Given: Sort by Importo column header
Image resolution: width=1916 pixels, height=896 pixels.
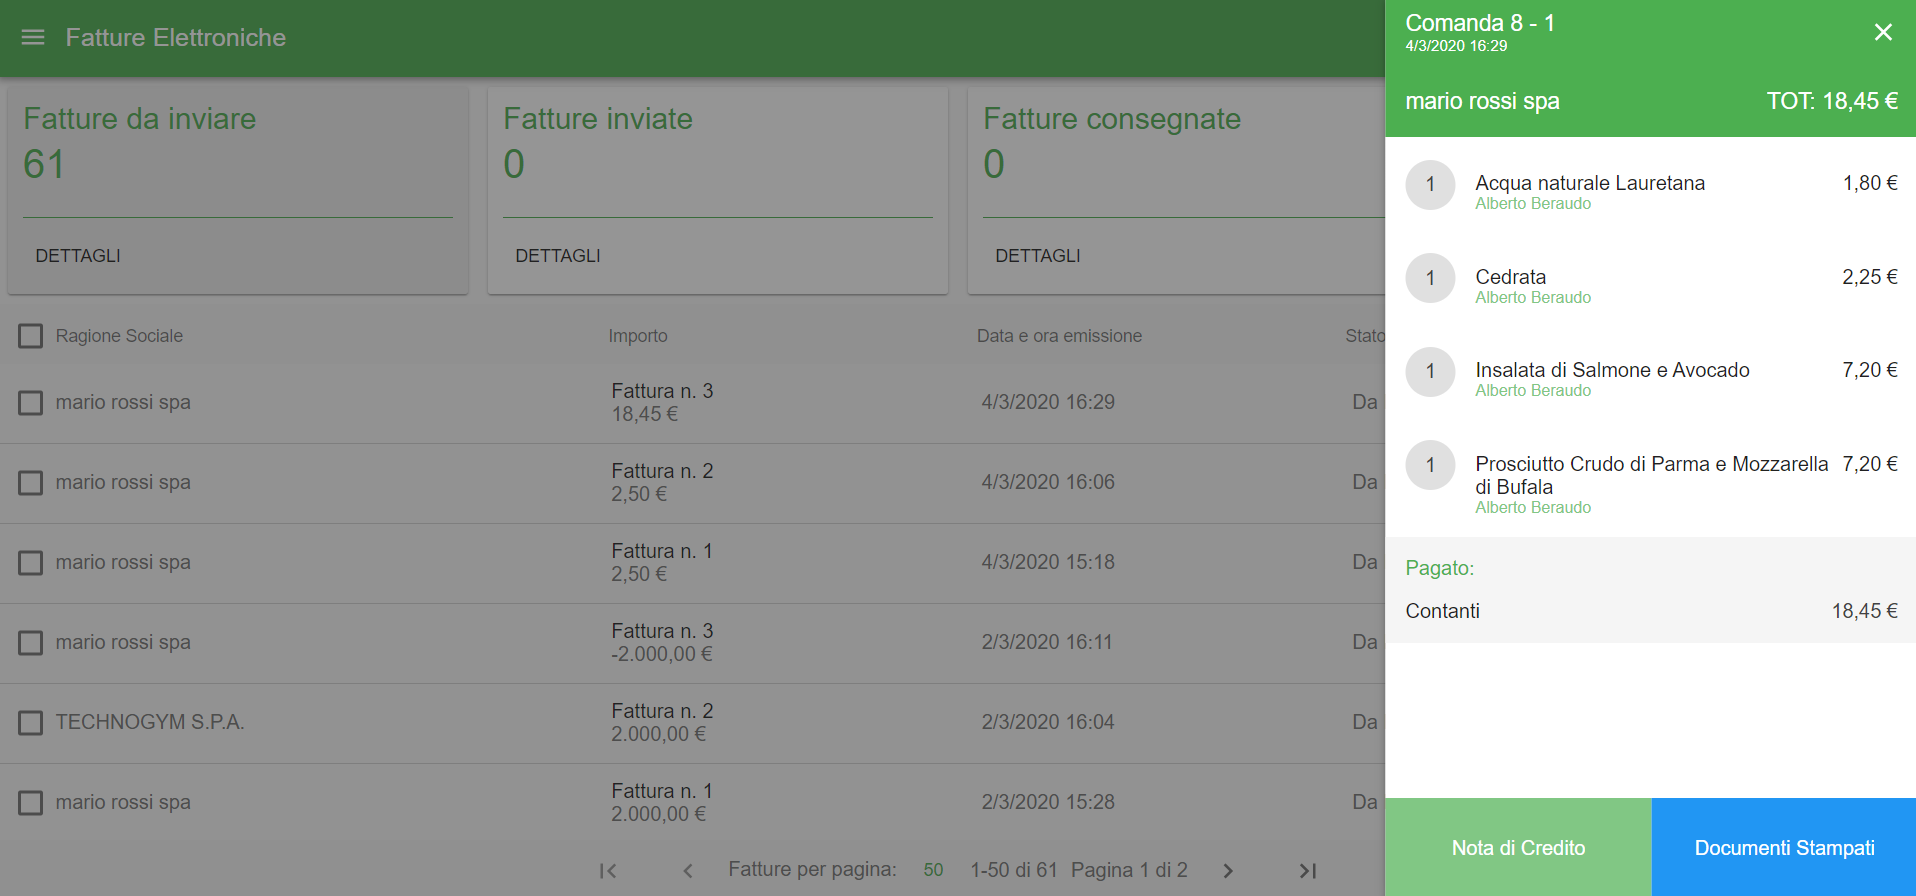Looking at the screenshot, I should [x=637, y=336].
